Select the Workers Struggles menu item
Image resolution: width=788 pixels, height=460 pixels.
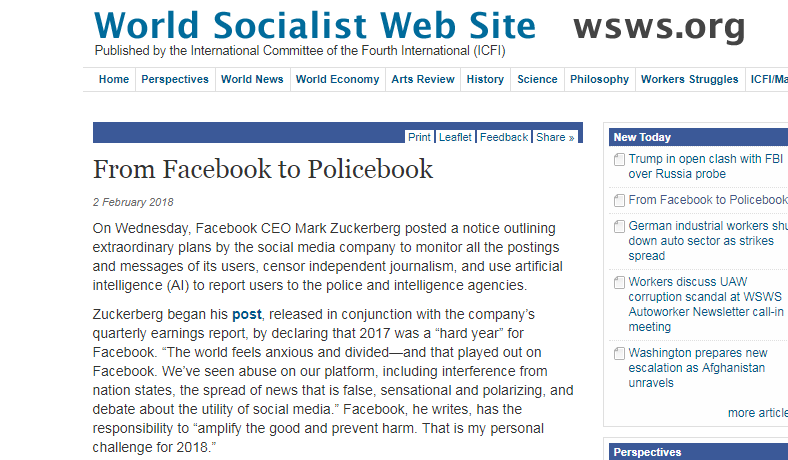pyautogui.click(x=690, y=79)
